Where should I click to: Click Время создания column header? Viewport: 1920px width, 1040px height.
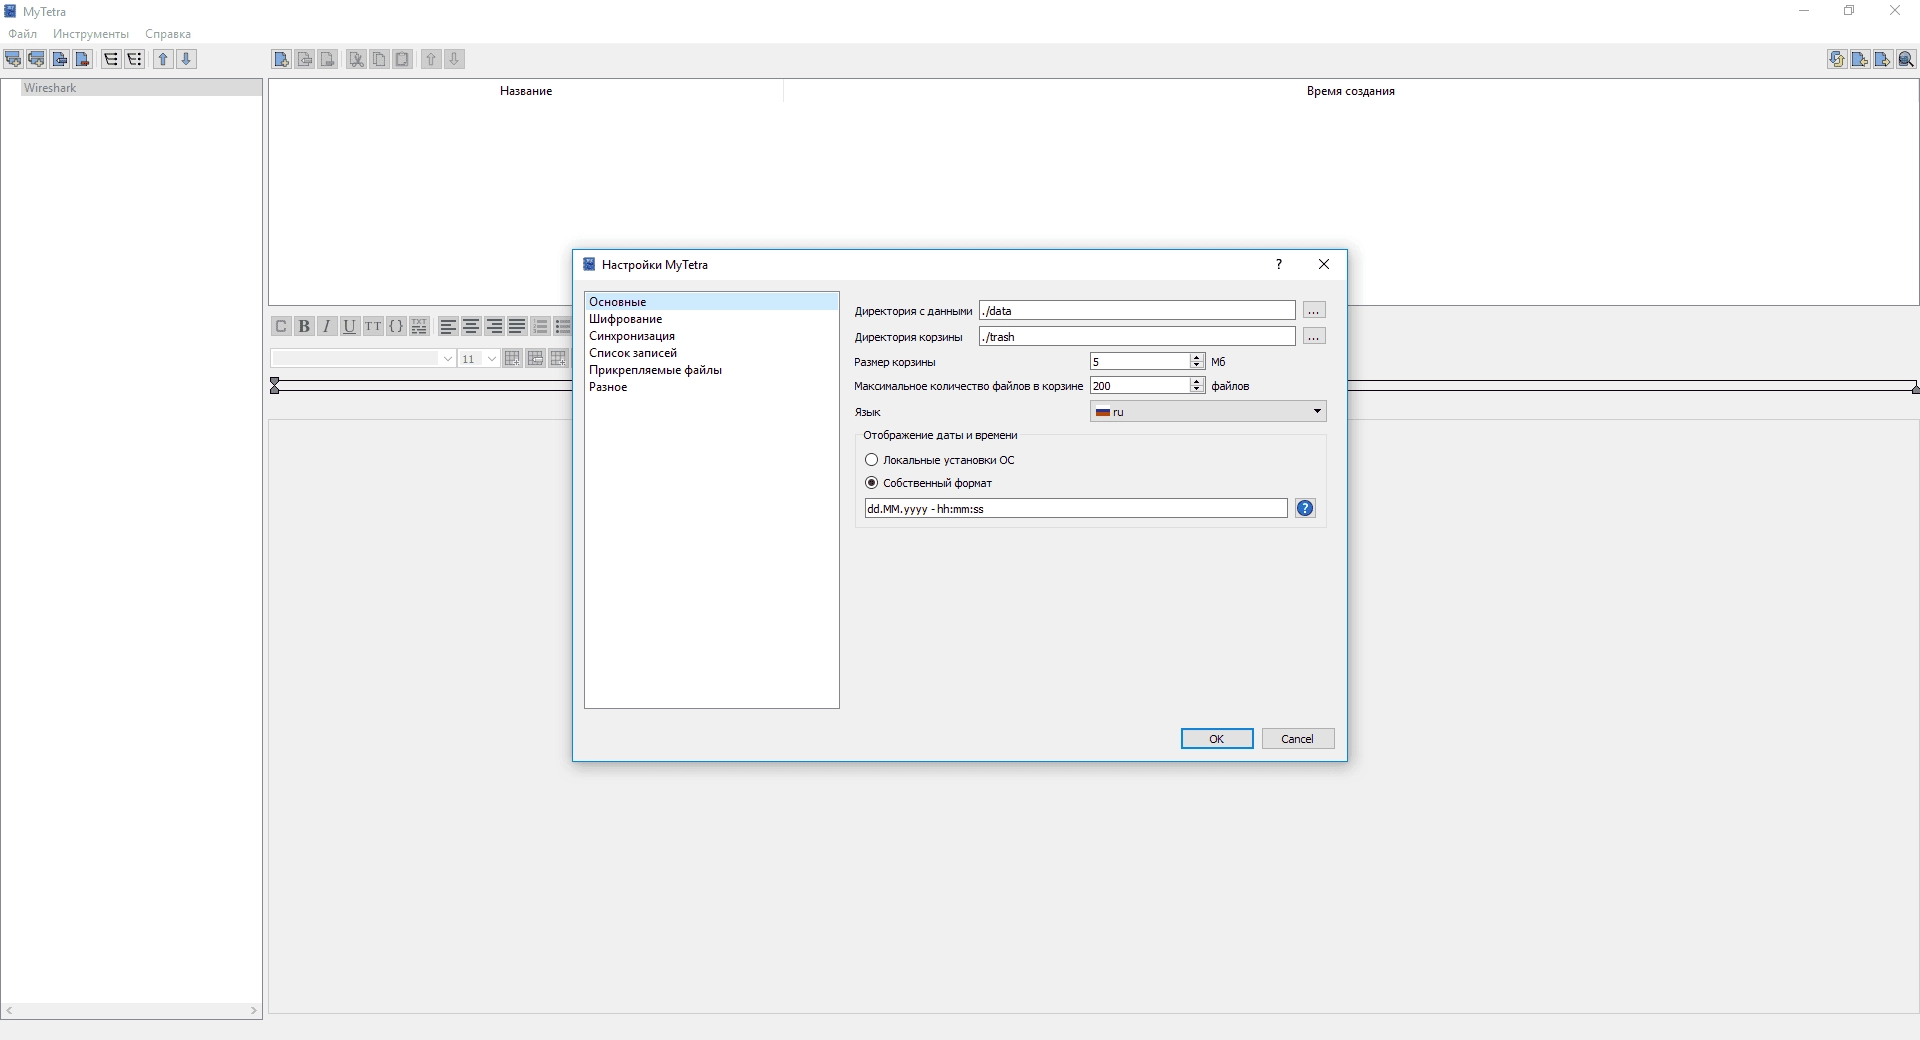coord(1351,91)
